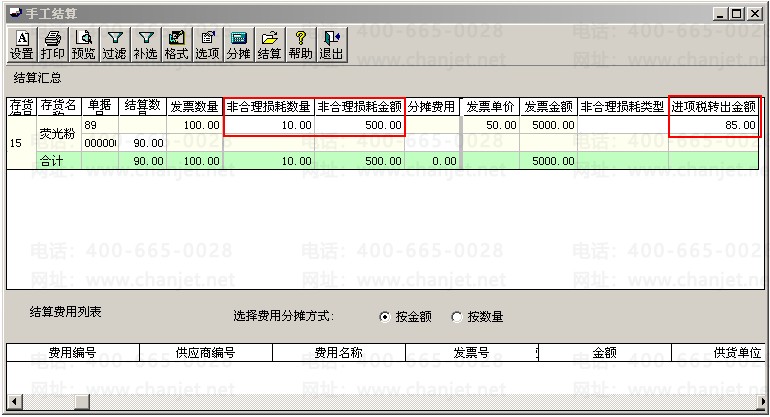Click the document number cell 89
This screenshot has width=770, height=417.
[100, 125]
